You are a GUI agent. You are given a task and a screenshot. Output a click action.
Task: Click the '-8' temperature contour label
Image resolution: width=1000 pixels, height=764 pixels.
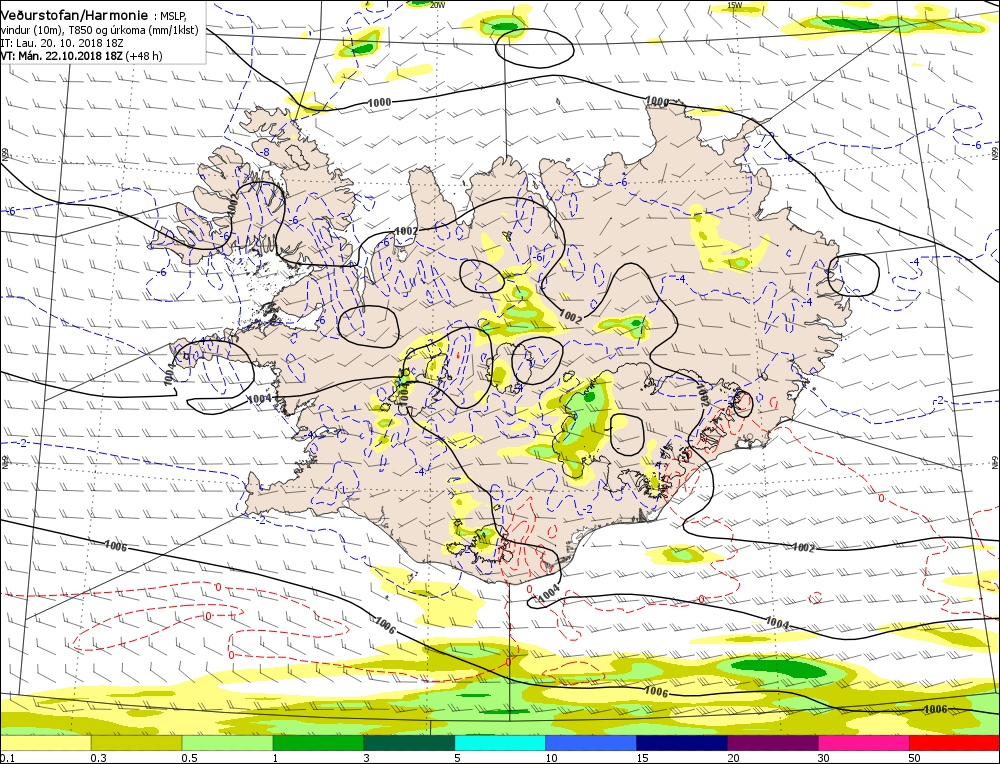coord(265,152)
